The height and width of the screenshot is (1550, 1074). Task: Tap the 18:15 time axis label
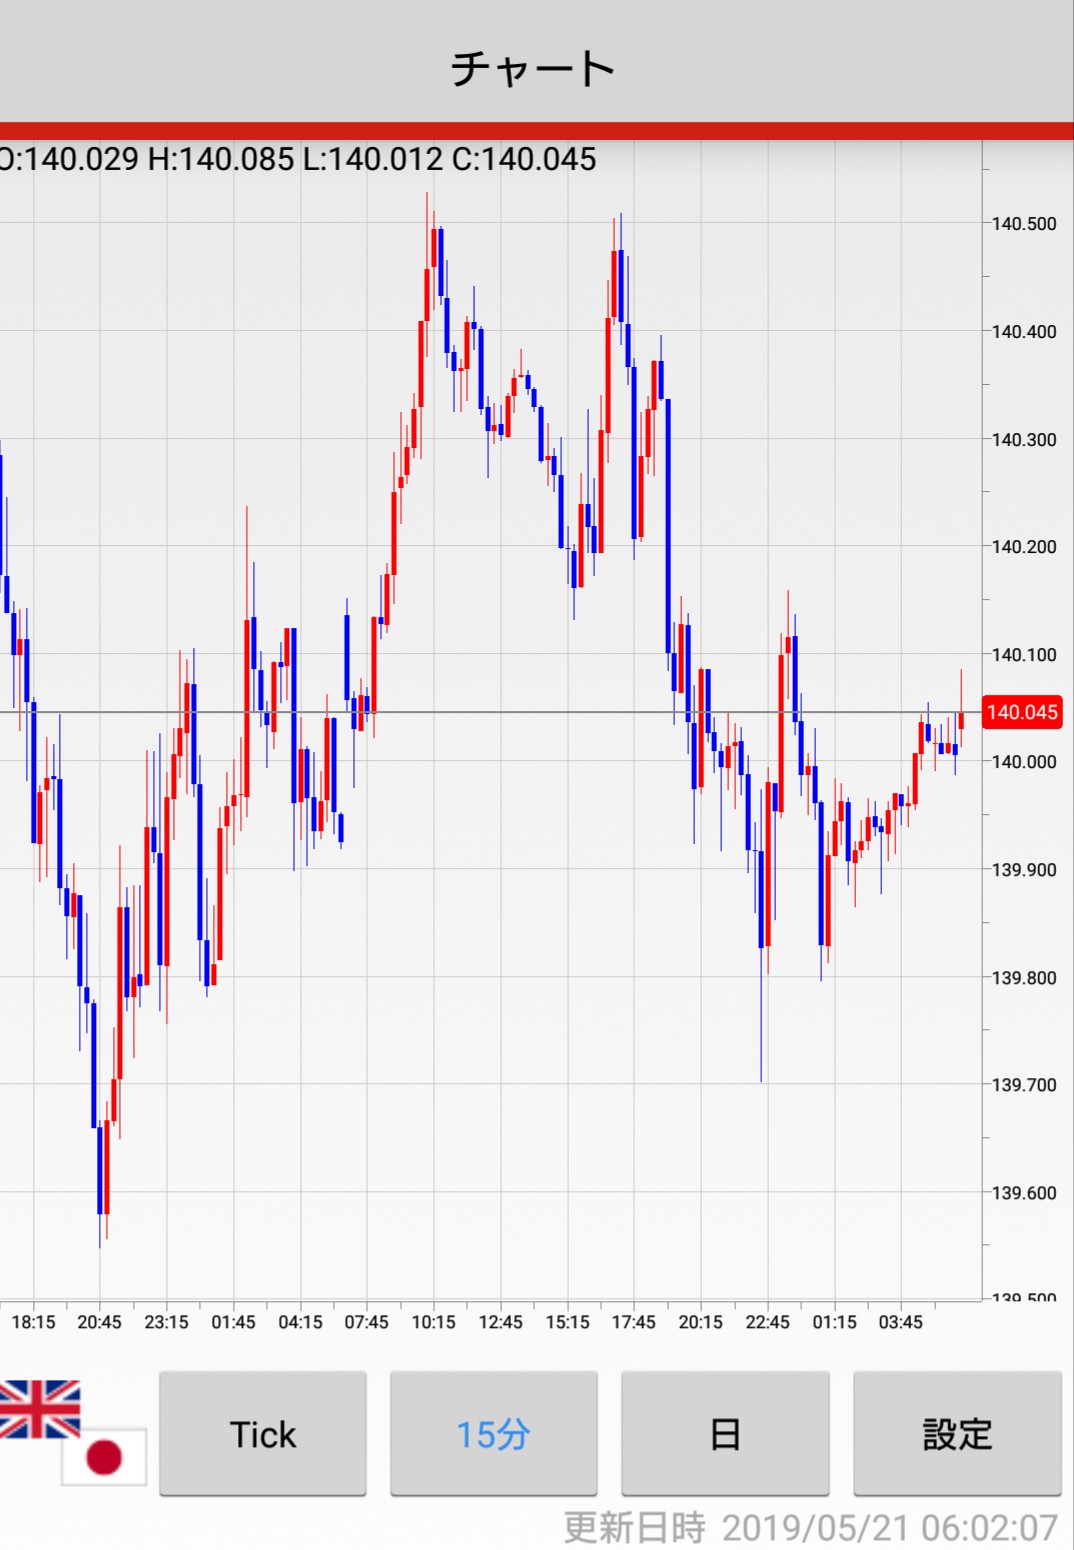pos(33,1322)
